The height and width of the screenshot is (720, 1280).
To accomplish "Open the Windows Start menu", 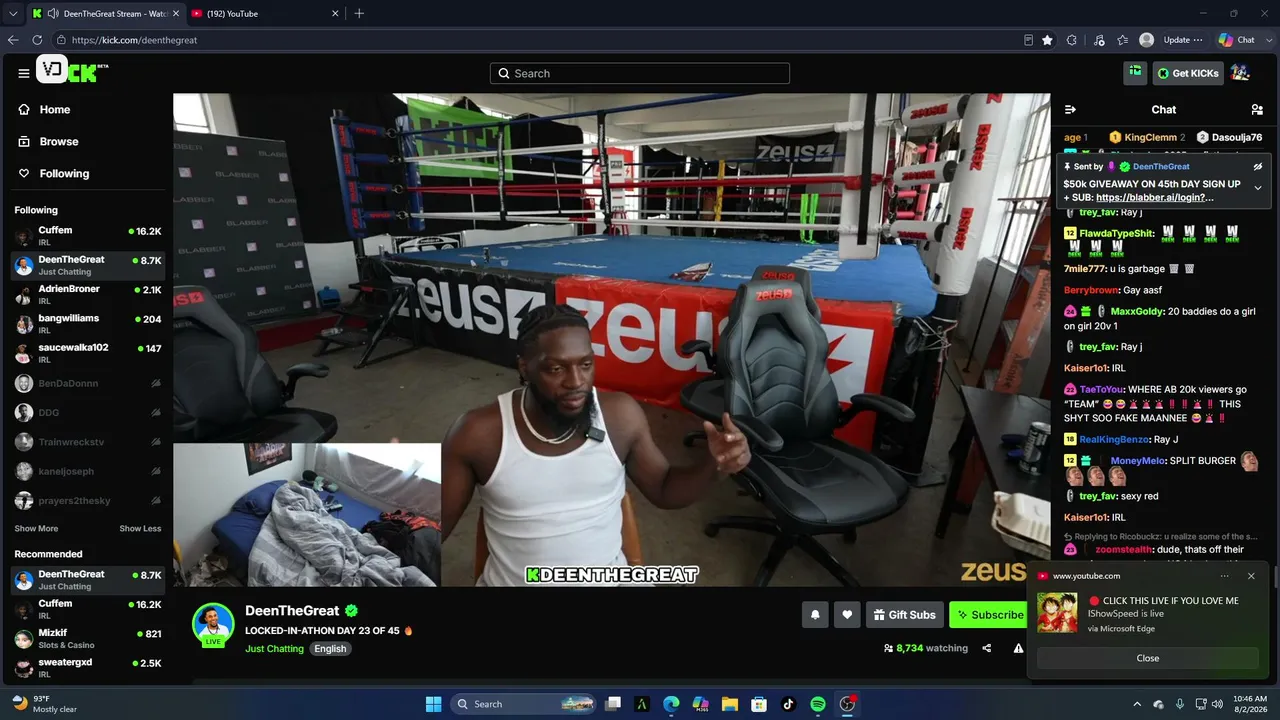I will (433, 704).
